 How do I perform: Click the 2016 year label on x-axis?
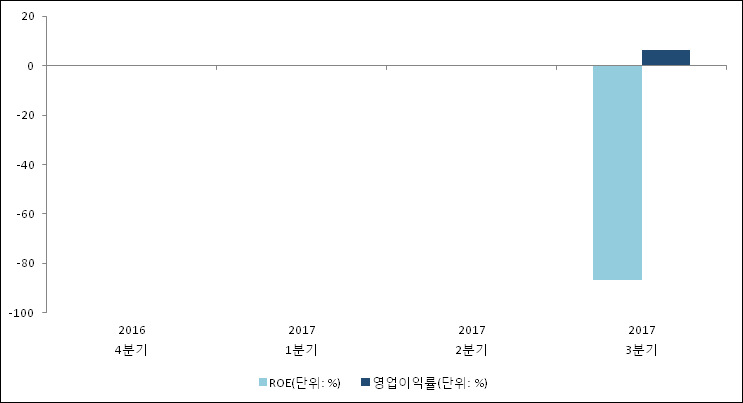tap(132, 330)
